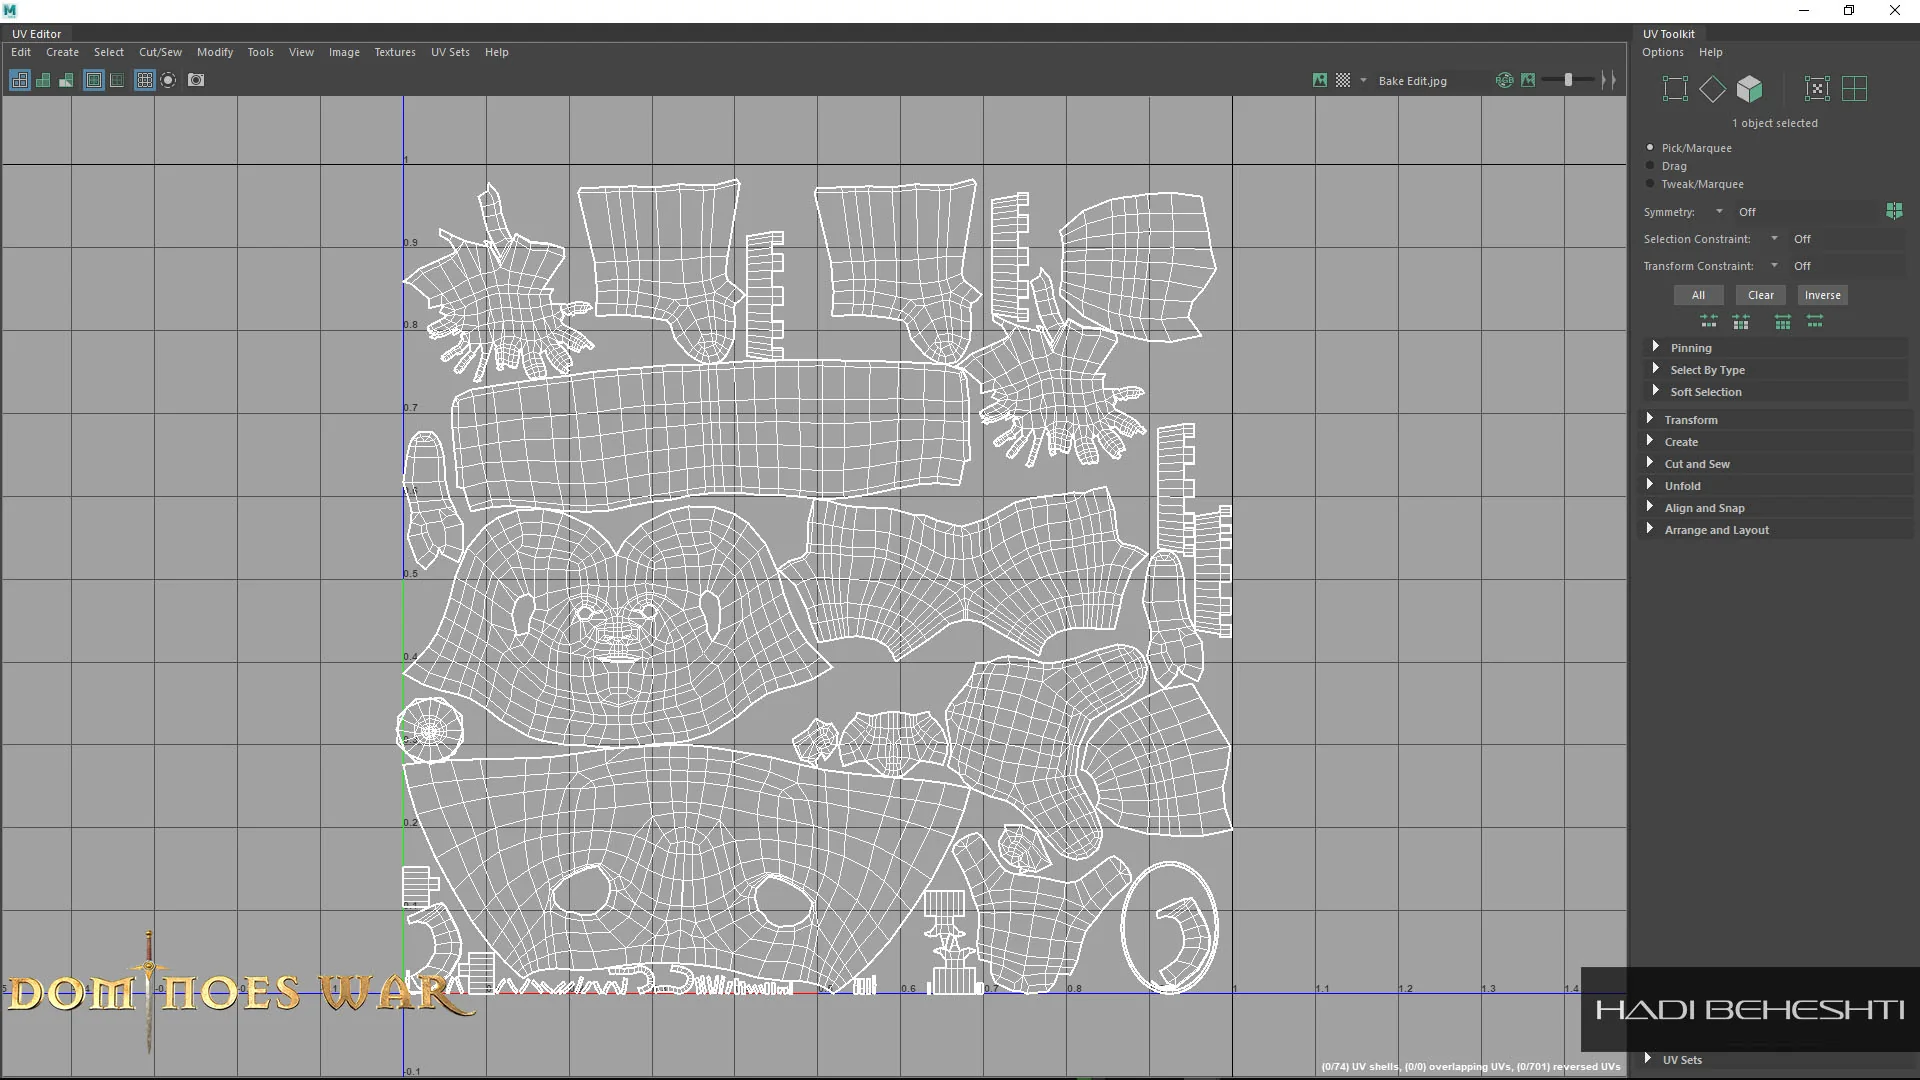Click the UV shell selection icon
The height and width of the screenshot is (1080, 1920).
click(x=1817, y=89)
